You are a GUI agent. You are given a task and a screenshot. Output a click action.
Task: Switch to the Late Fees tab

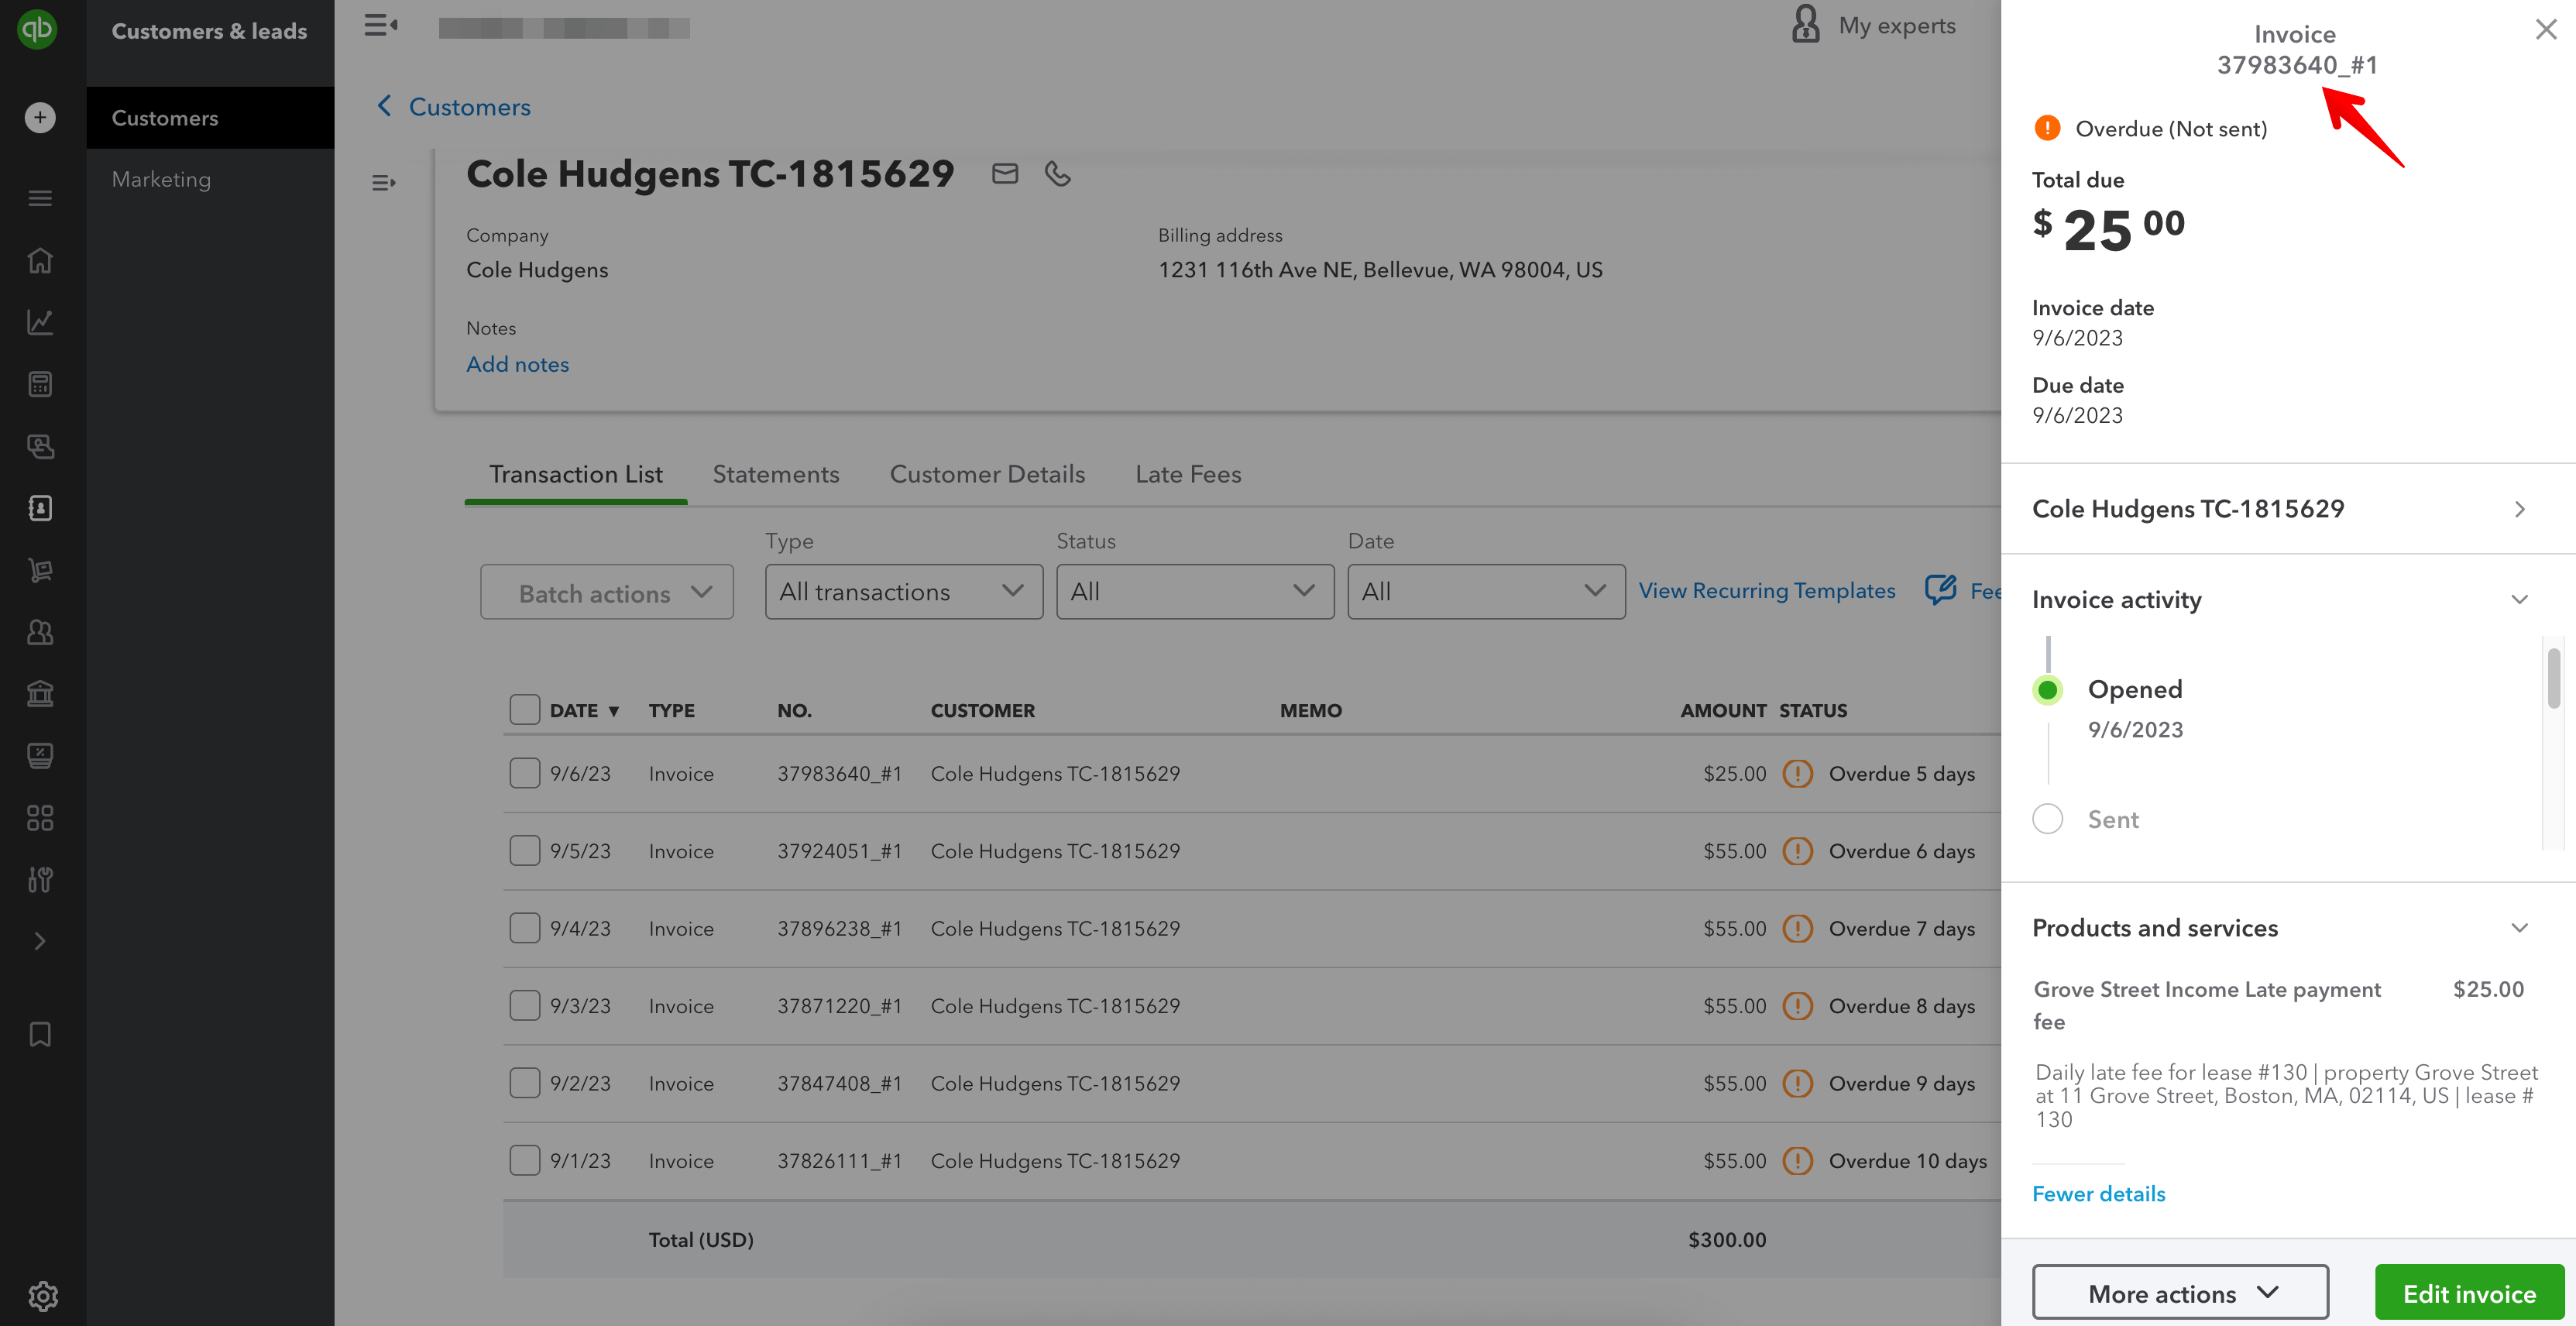coord(1187,474)
